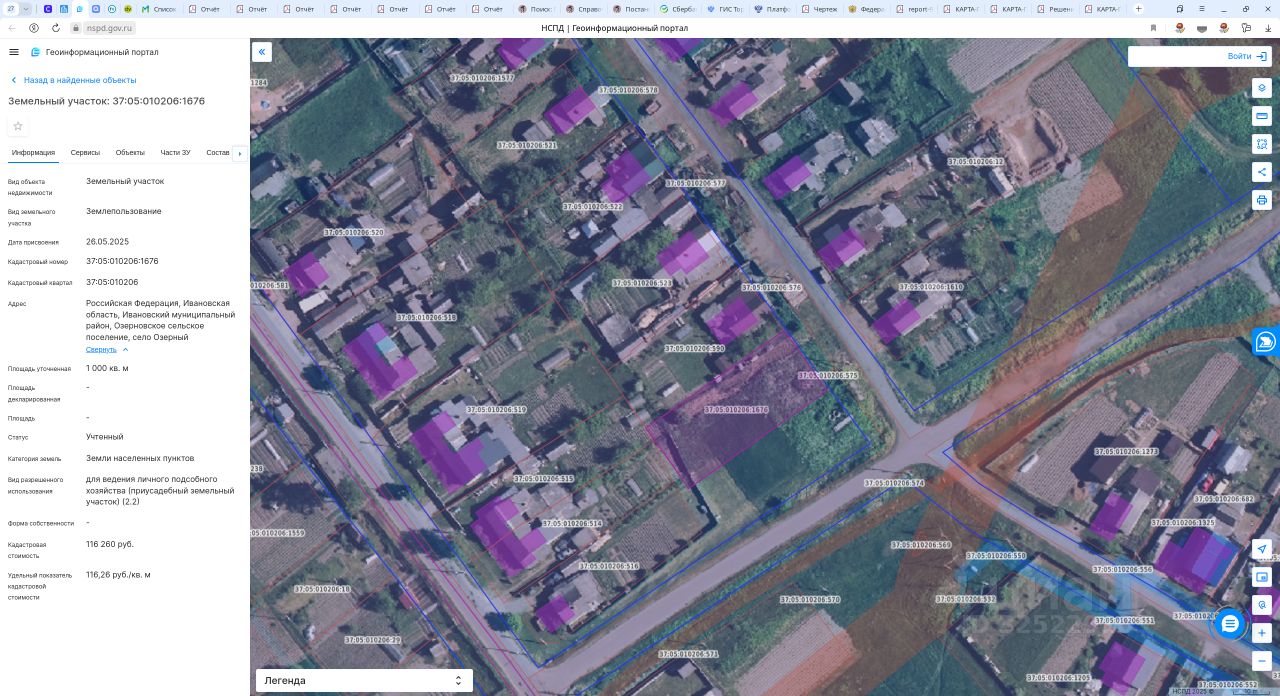Click the date value 26.05.2025
The image size is (1280, 696).
click(x=107, y=242)
